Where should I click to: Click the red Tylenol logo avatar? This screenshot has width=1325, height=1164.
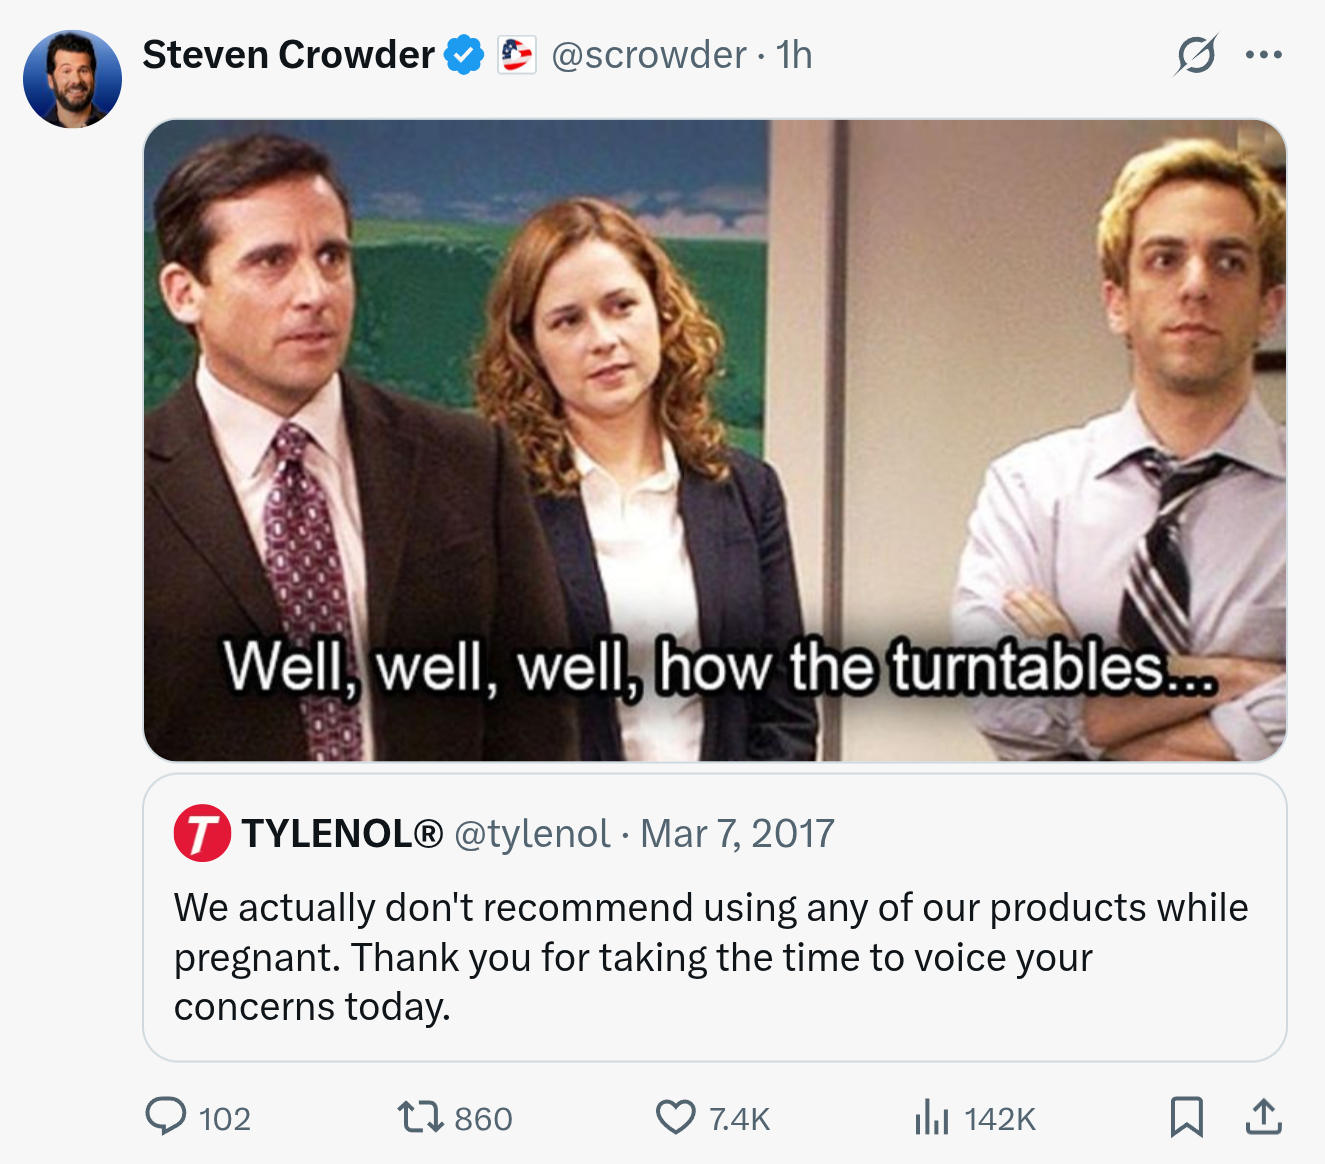(x=203, y=833)
